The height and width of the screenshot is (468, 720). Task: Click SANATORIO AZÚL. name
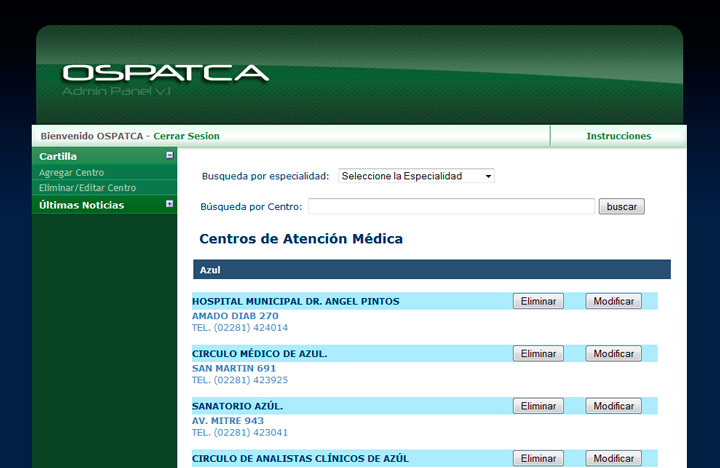(237, 406)
